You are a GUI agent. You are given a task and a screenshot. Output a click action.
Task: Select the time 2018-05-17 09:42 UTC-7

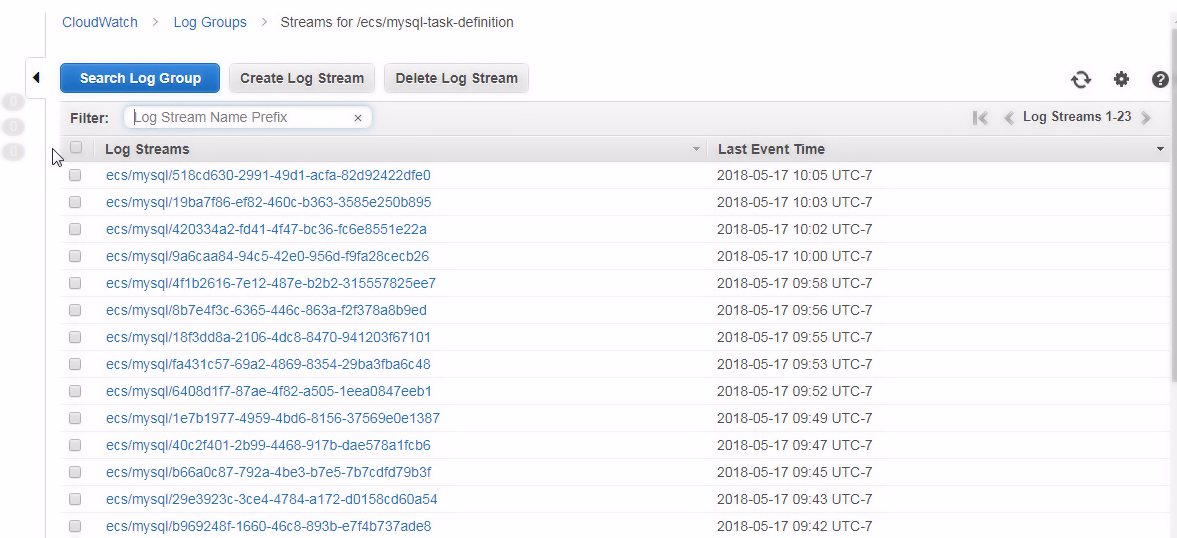(x=795, y=527)
